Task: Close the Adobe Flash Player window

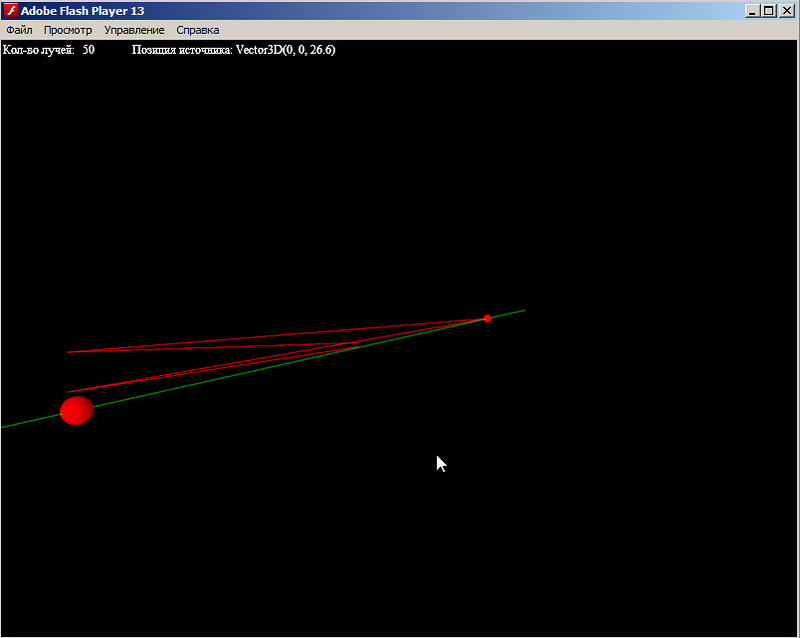Action: point(786,10)
